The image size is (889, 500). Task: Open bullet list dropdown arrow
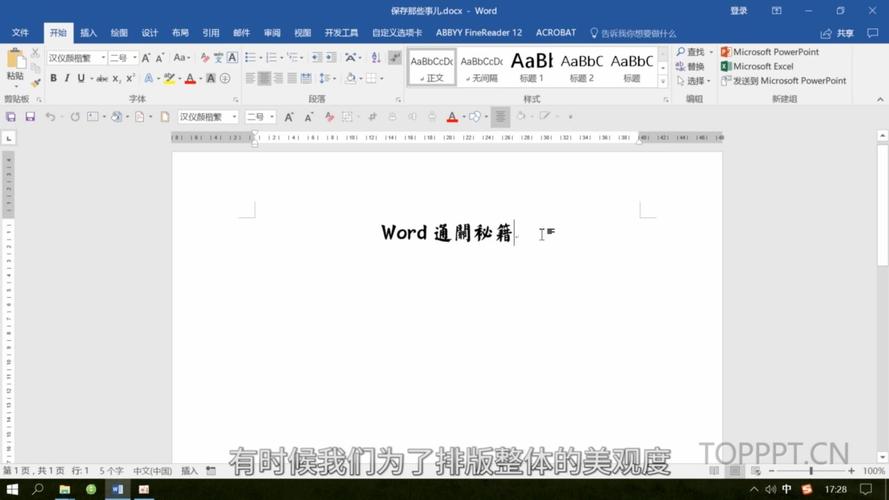click(x=260, y=58)
